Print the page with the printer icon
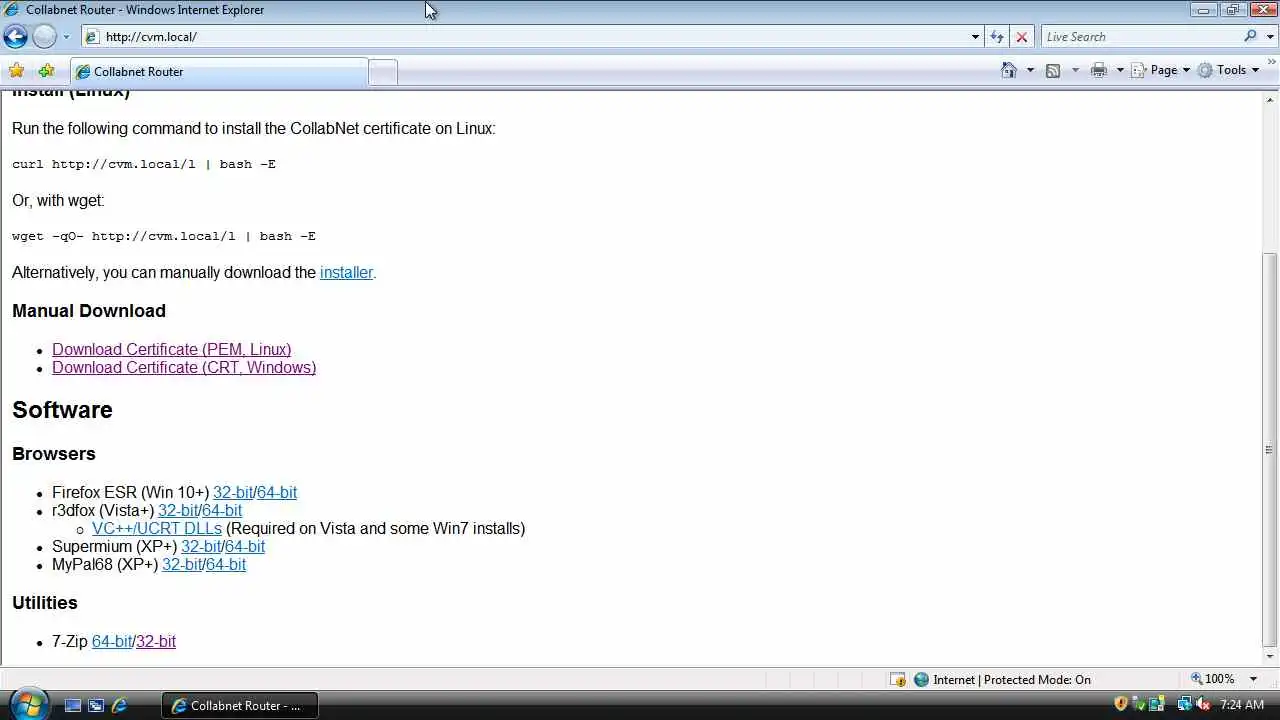The width and height of the screenshot is (1280, 720). point(1099,70)
